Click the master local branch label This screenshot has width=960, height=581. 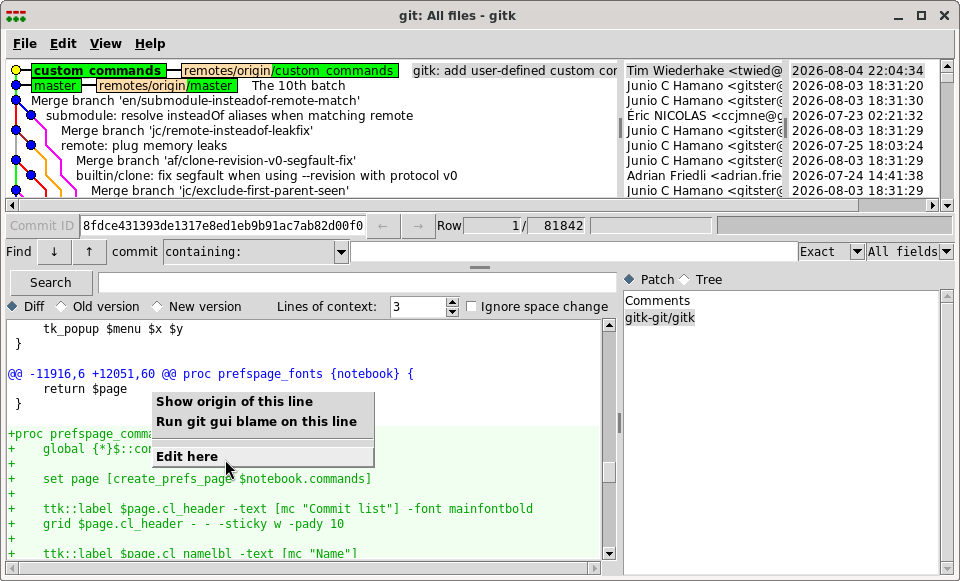coord(56,86)
